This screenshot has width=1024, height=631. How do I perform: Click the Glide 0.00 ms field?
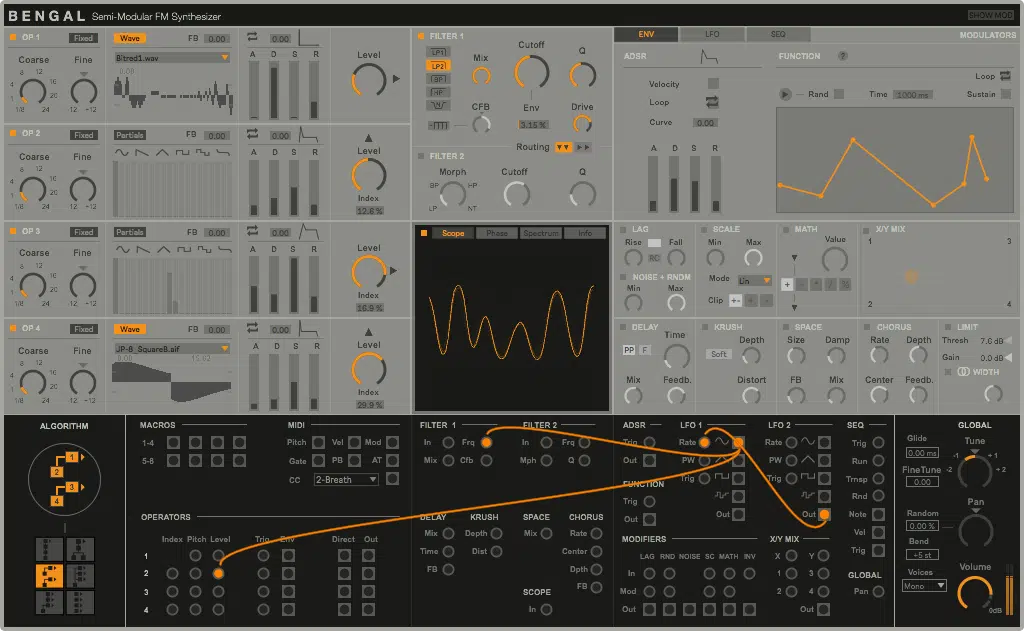[922, 453]
